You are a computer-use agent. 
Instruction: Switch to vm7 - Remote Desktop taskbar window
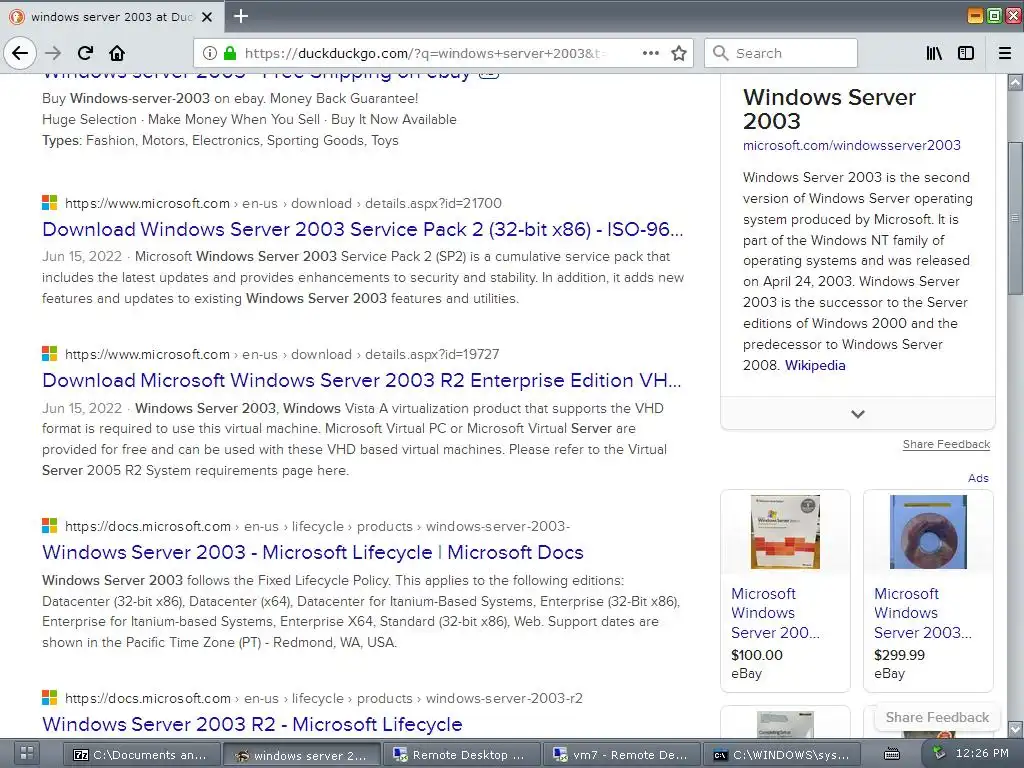[621, 754]
